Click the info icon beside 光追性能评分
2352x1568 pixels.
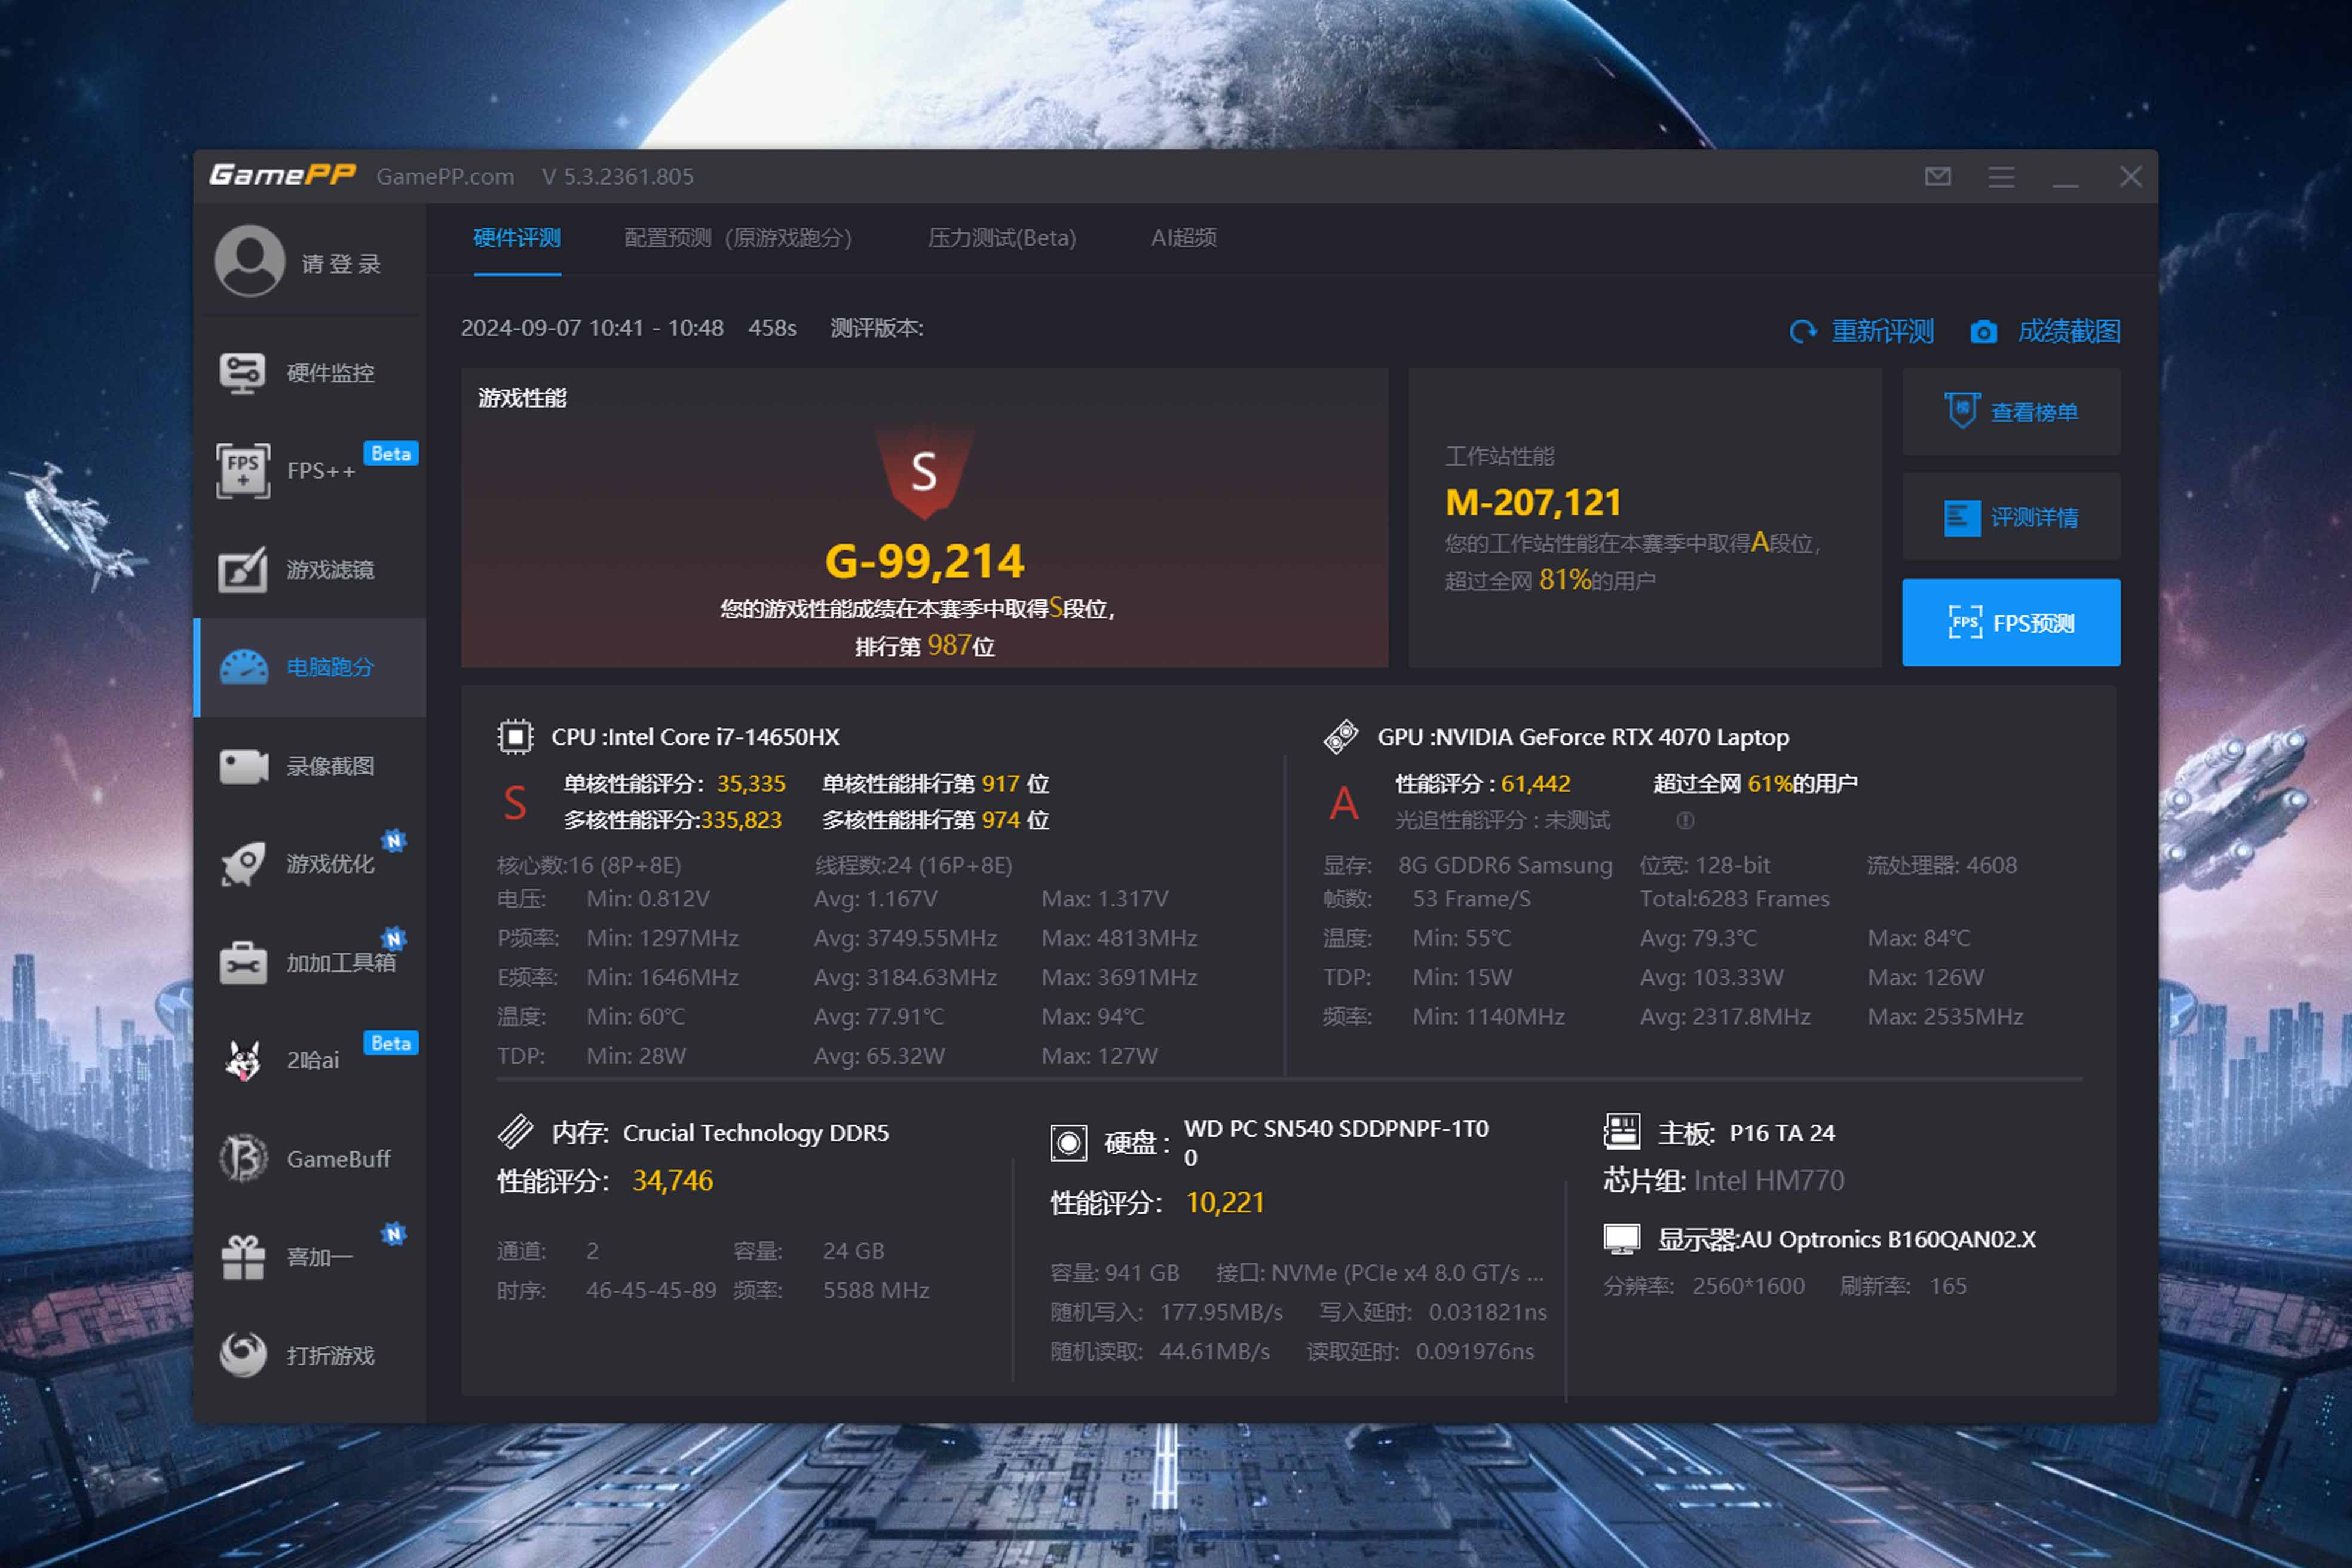[1685, 821]
